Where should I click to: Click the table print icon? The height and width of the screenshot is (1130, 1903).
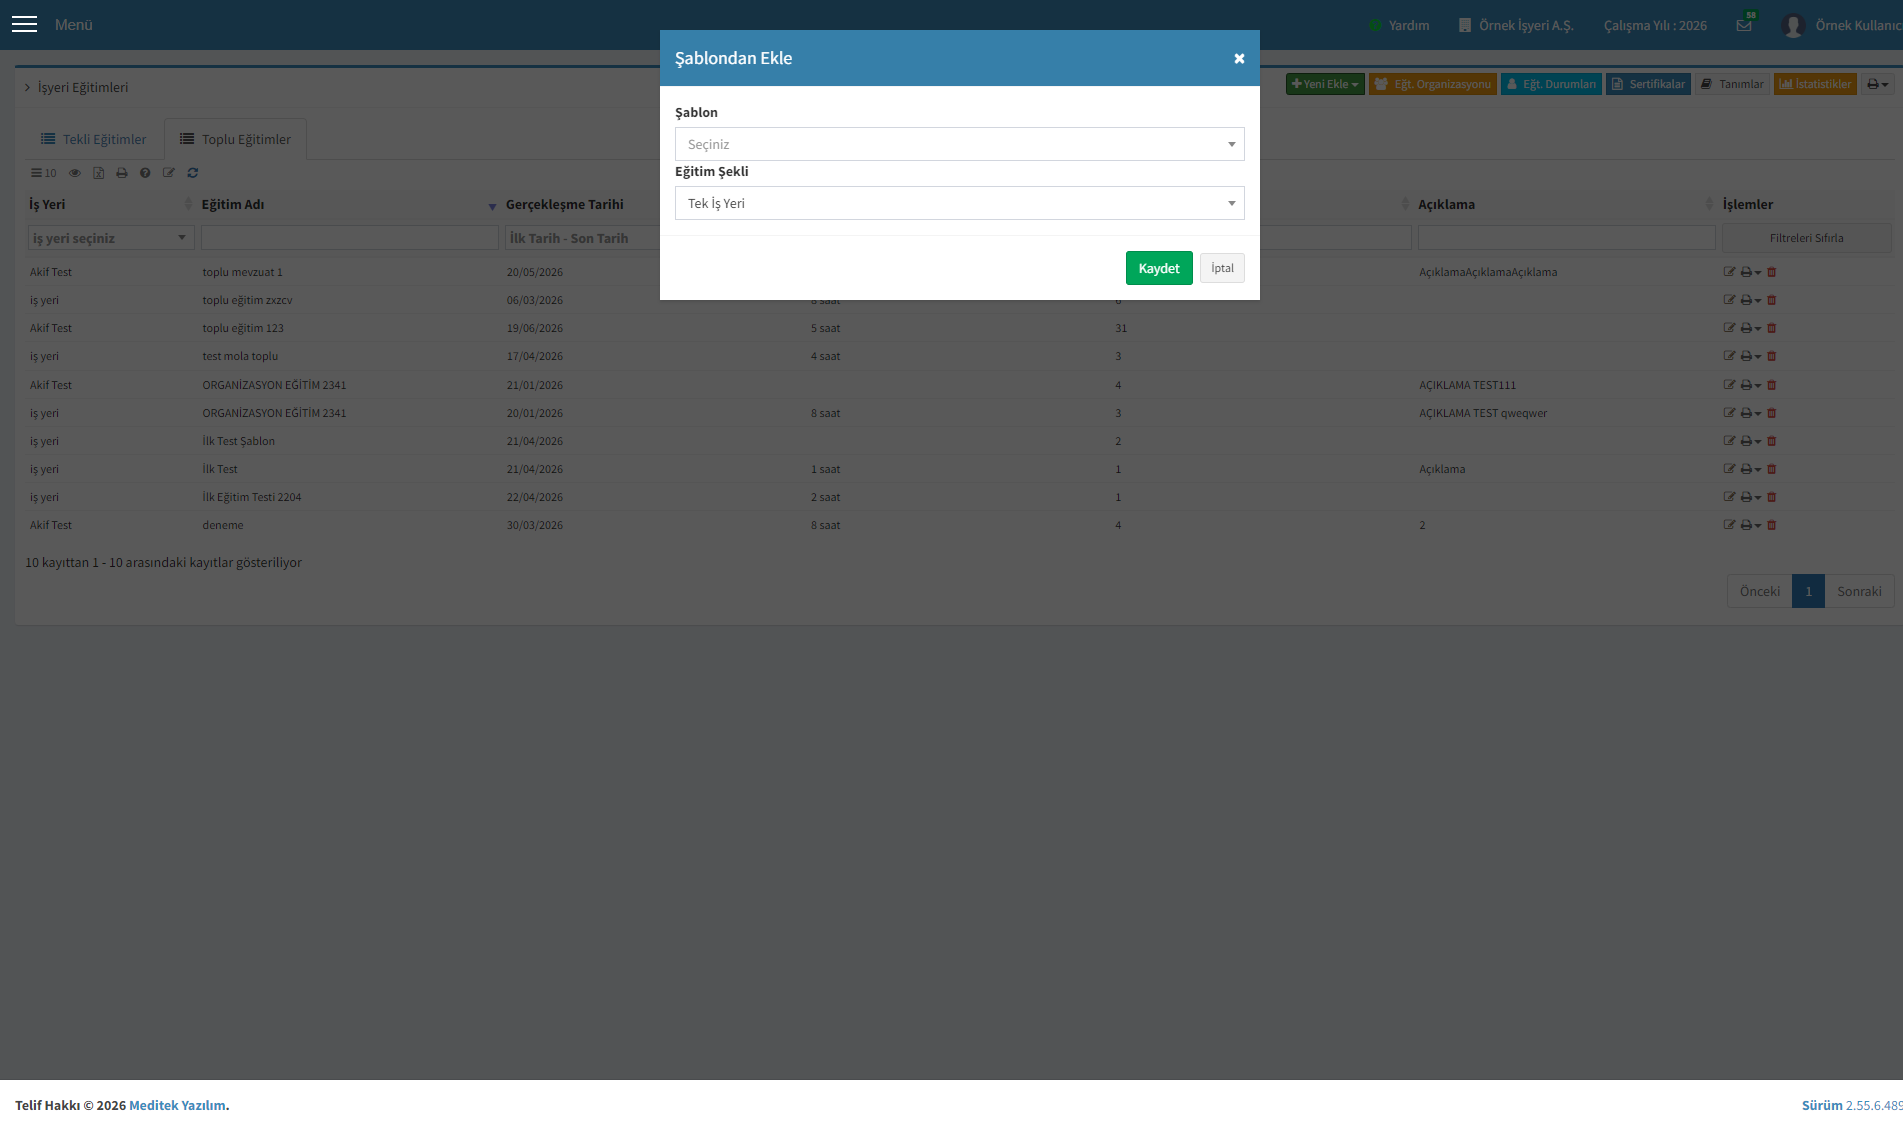coord(122,173)
